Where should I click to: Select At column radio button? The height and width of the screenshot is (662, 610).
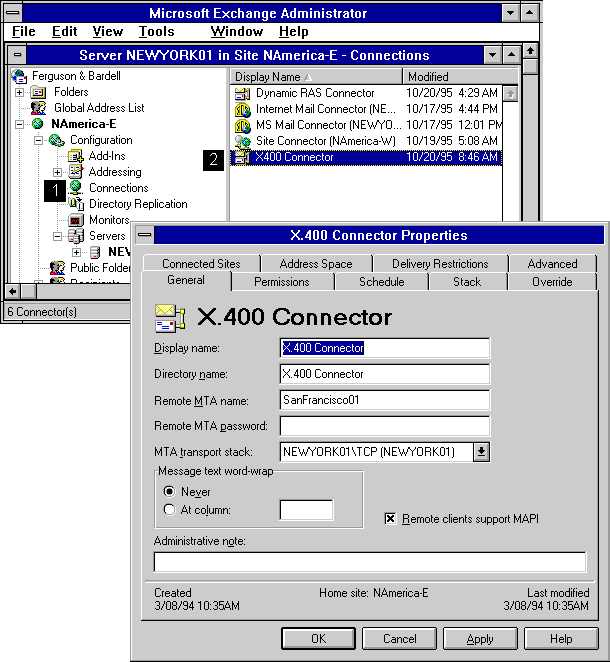pos(169,510)
